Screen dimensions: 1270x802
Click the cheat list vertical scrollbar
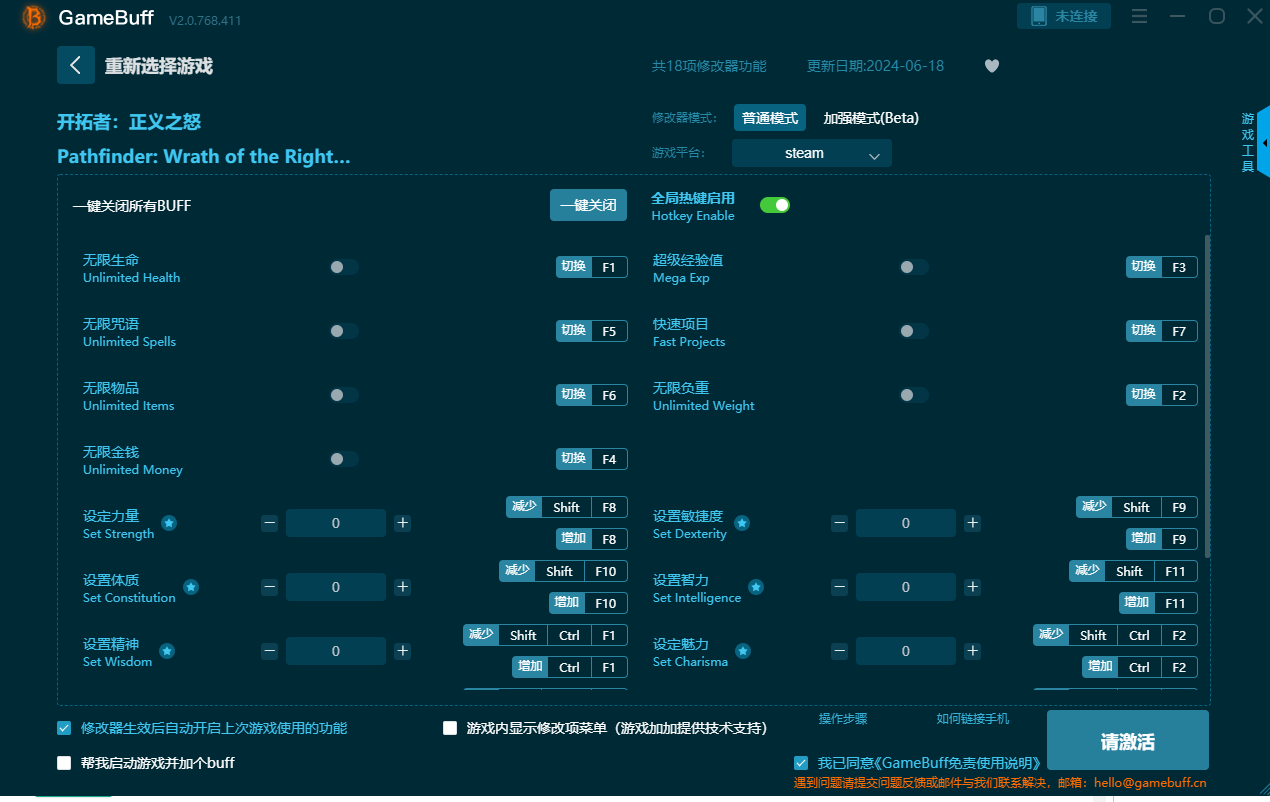pos(1207,396)
